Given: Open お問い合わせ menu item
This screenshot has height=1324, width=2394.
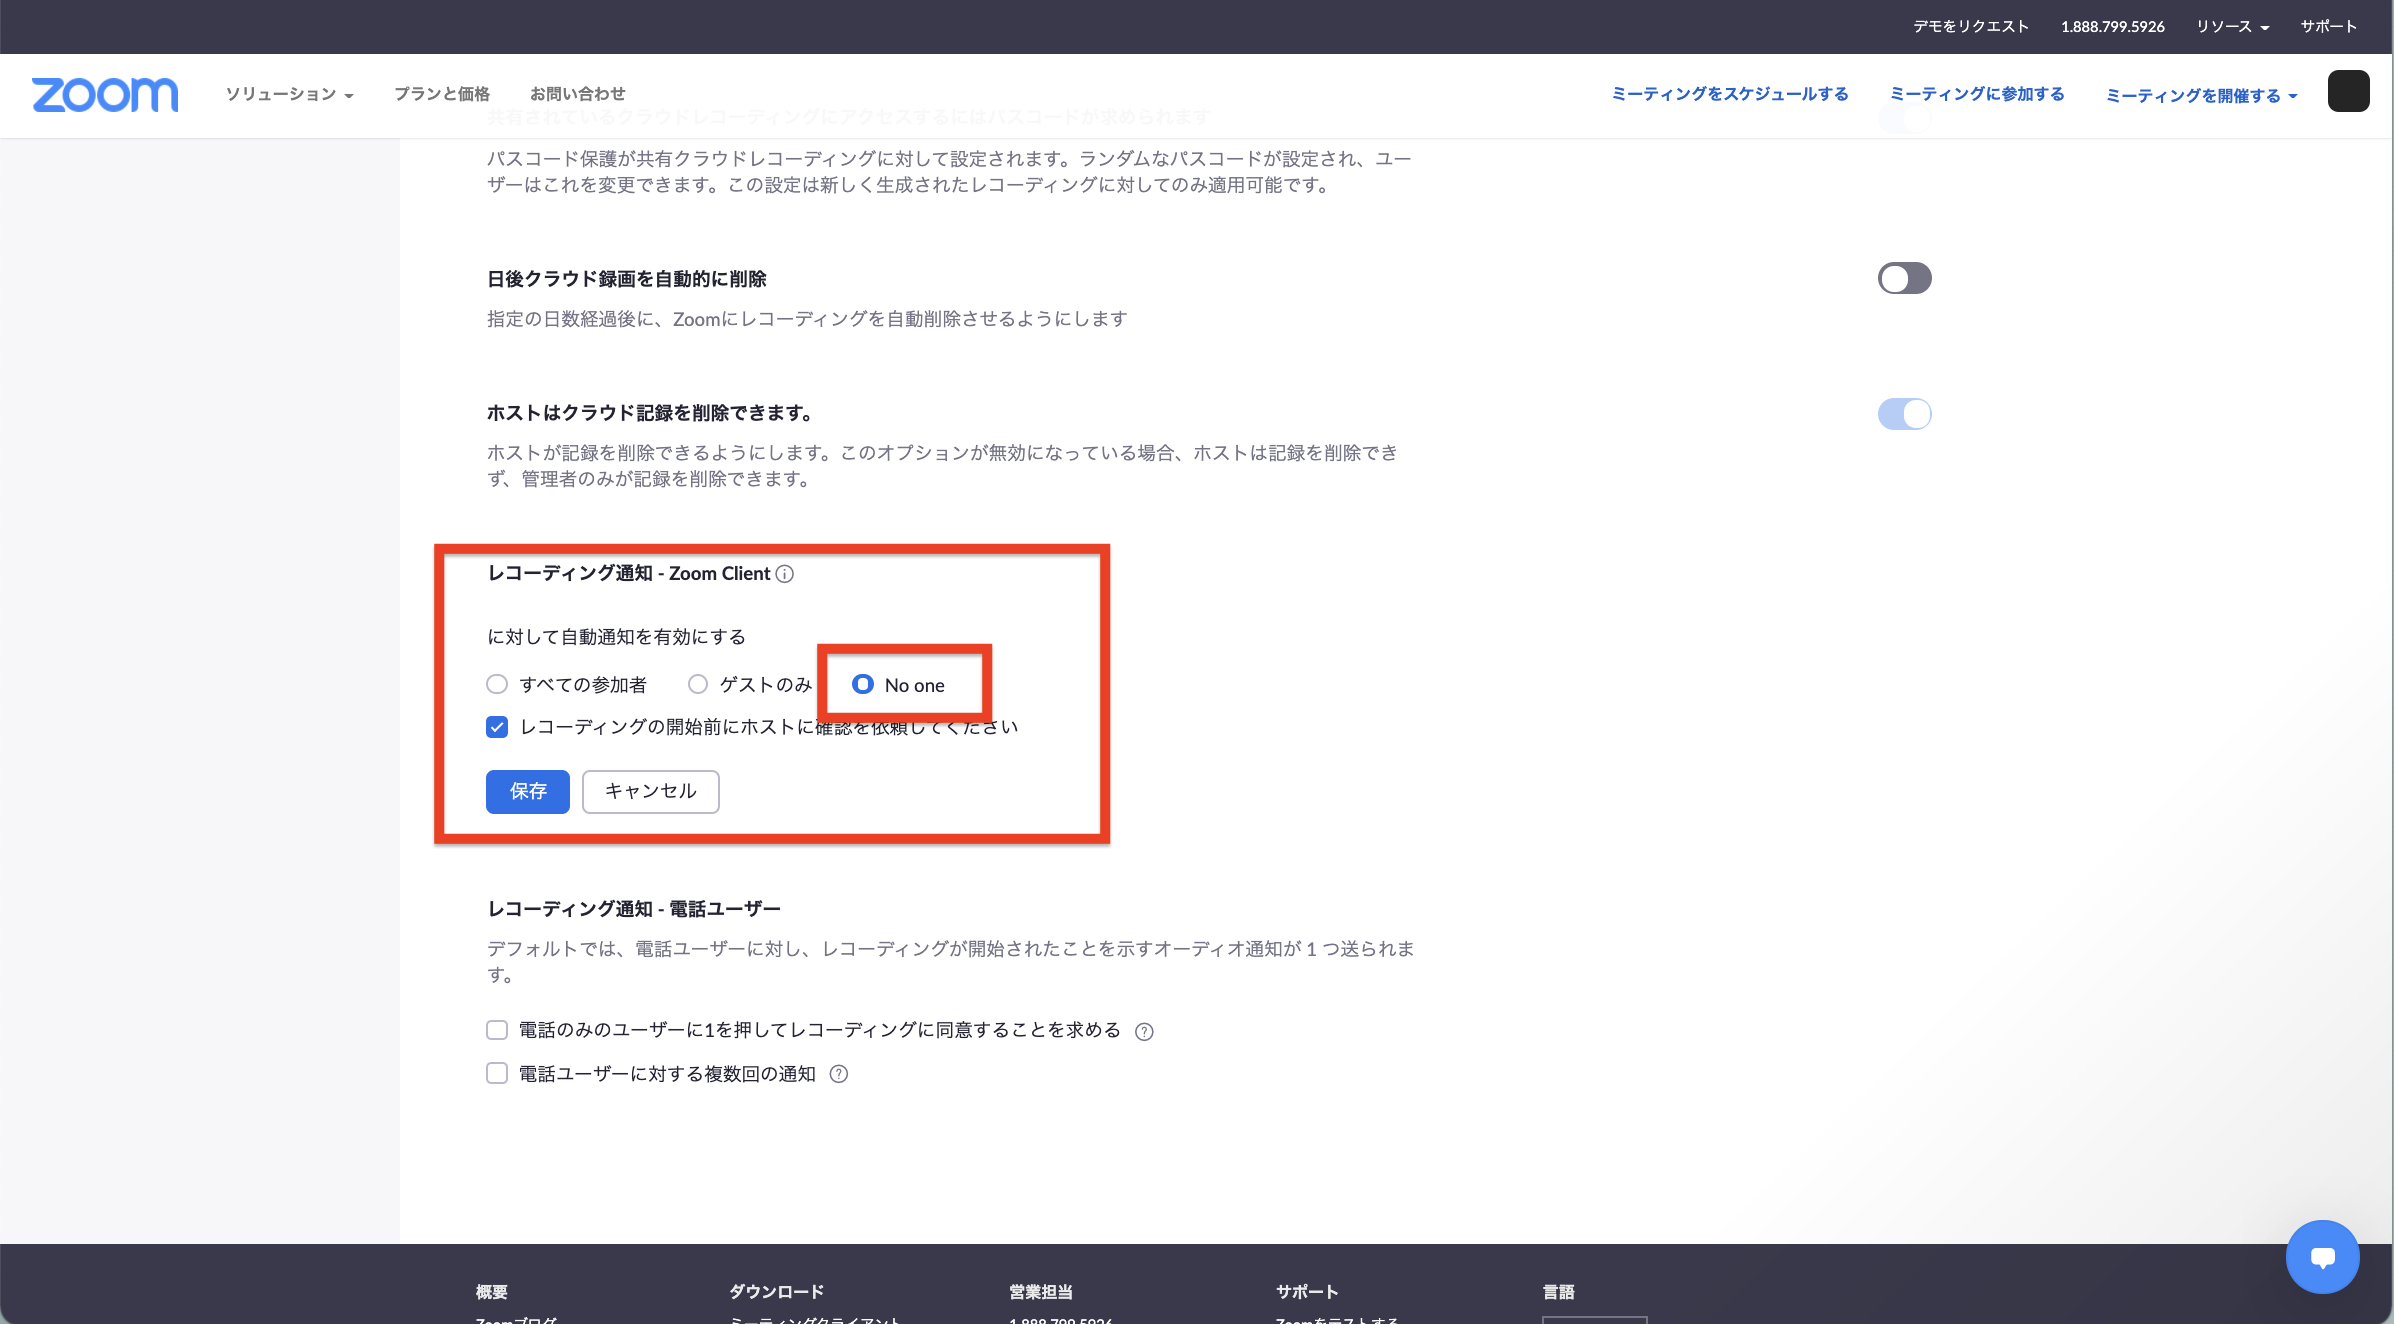Looking at the screenshot, I should 578,94.
